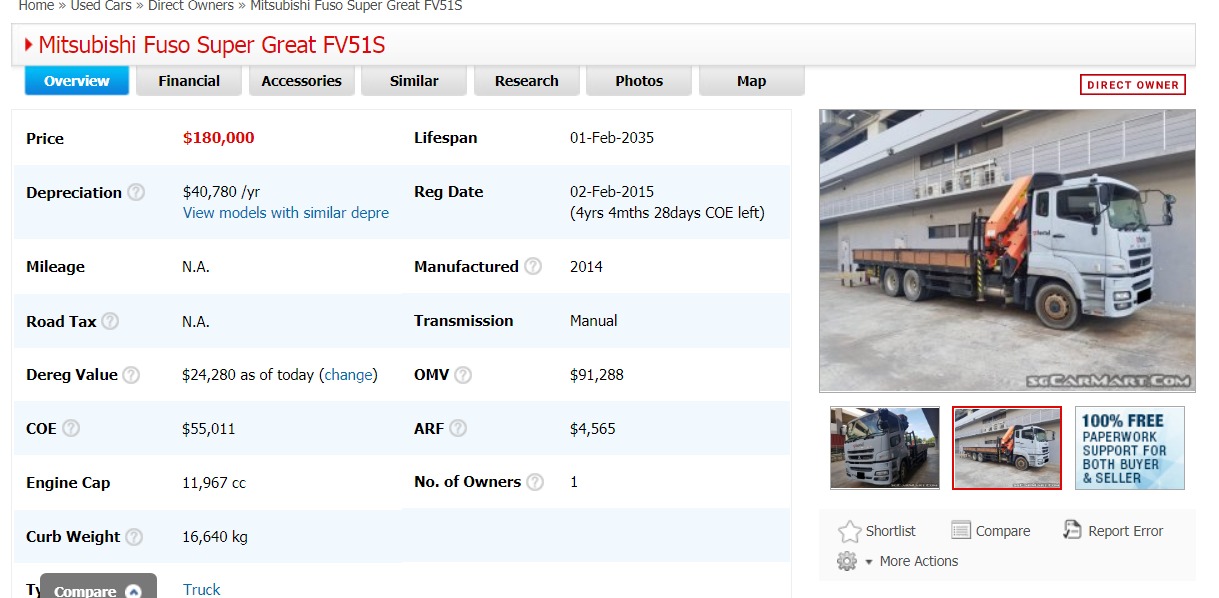This screenshot has width=1219, height=598.
Task: Open the Photos tab
Action: (639, 81)
